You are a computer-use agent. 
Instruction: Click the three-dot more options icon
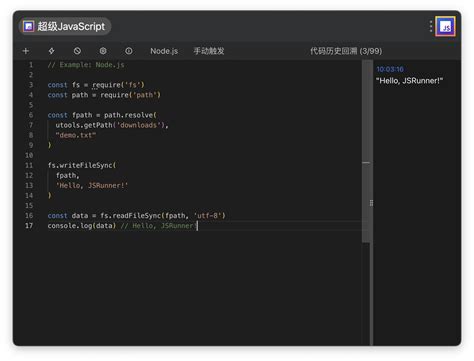(x=431, y=26)
